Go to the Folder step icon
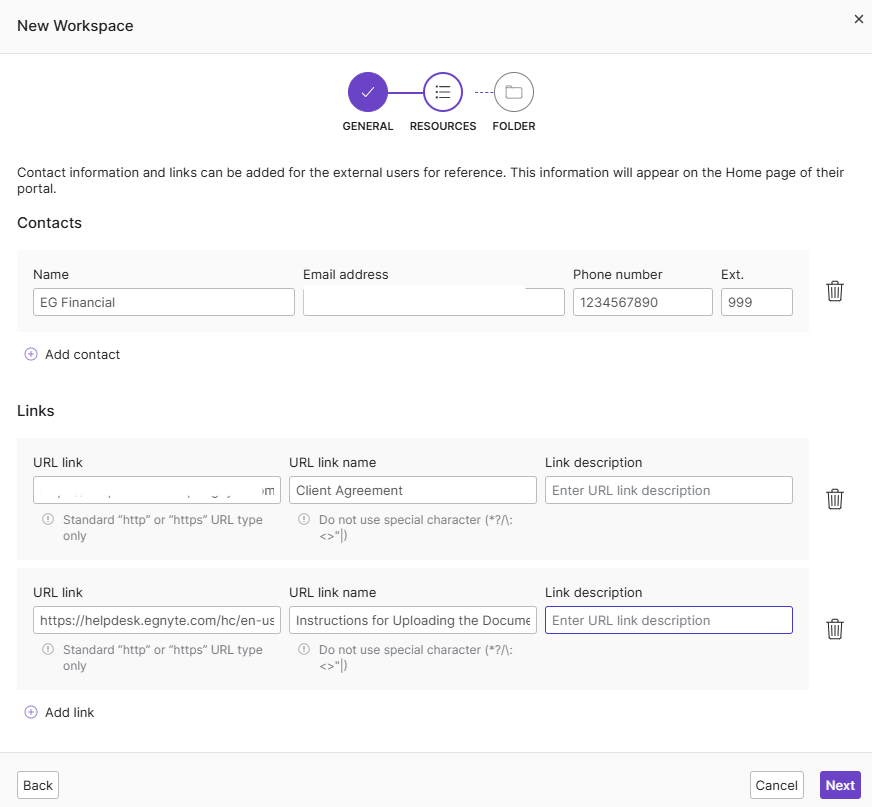The image size is (872, 807). click(x=513, y=92)
